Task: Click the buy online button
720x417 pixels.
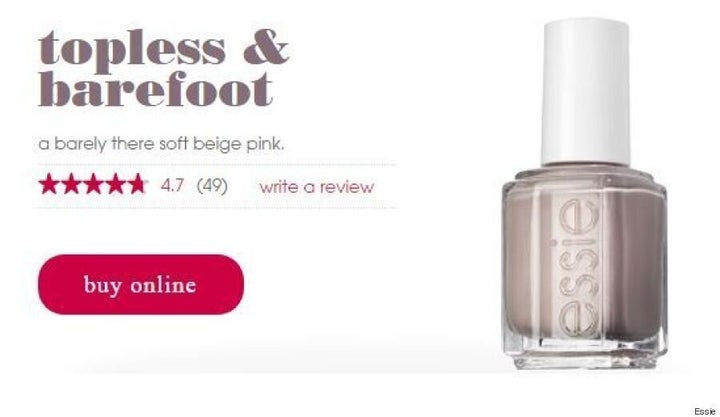Action: (141, 285)
